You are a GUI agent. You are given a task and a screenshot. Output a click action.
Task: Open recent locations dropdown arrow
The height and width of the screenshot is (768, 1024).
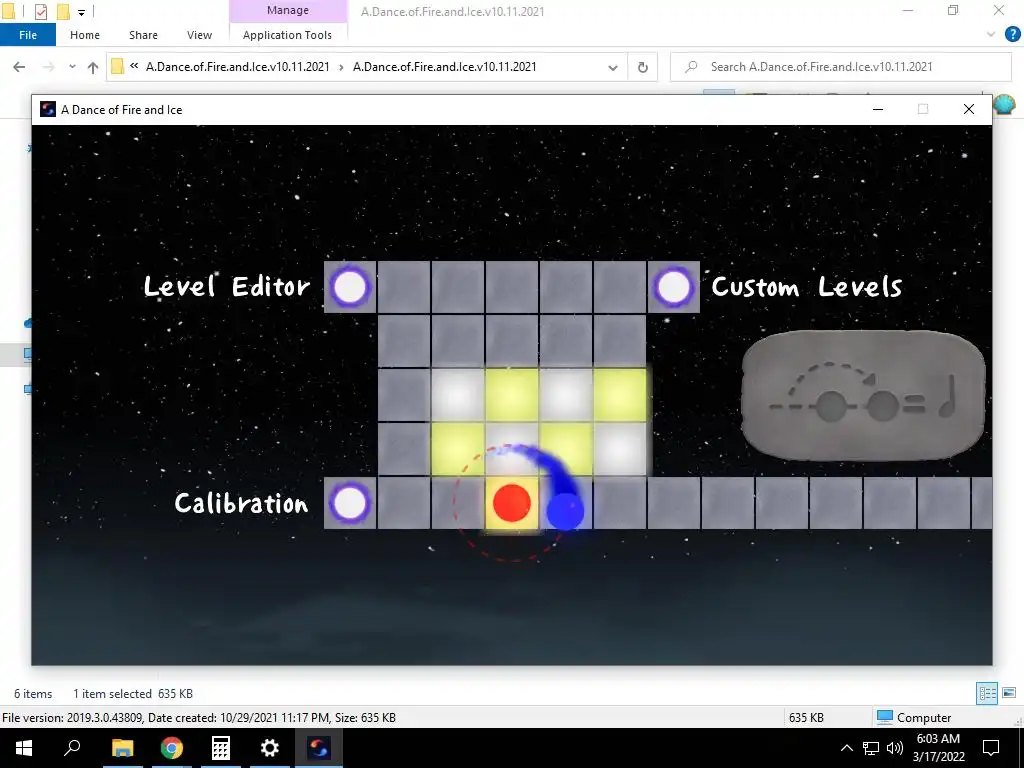click(x=72, y=67)
